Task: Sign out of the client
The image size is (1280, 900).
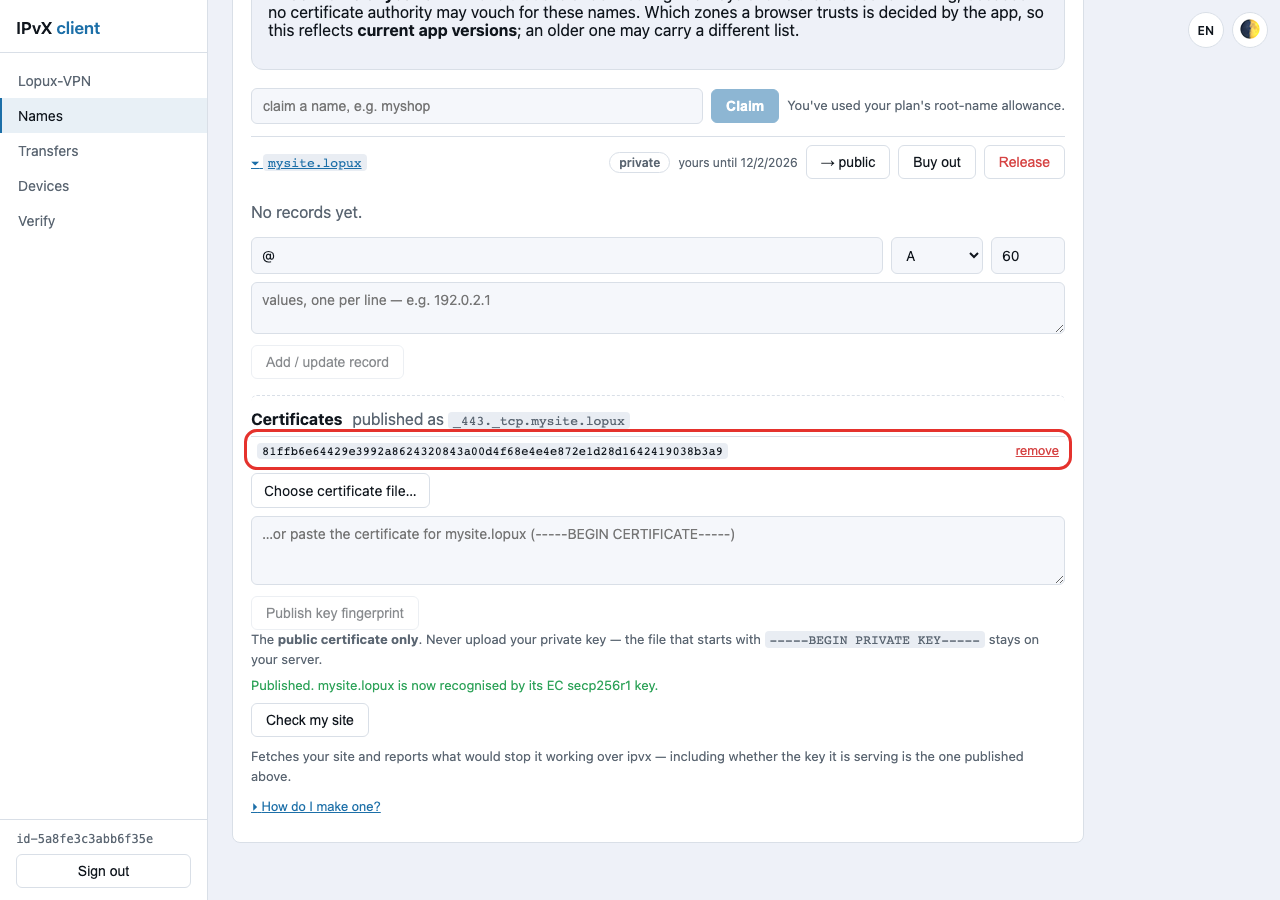Action: (x=104, y=871)
